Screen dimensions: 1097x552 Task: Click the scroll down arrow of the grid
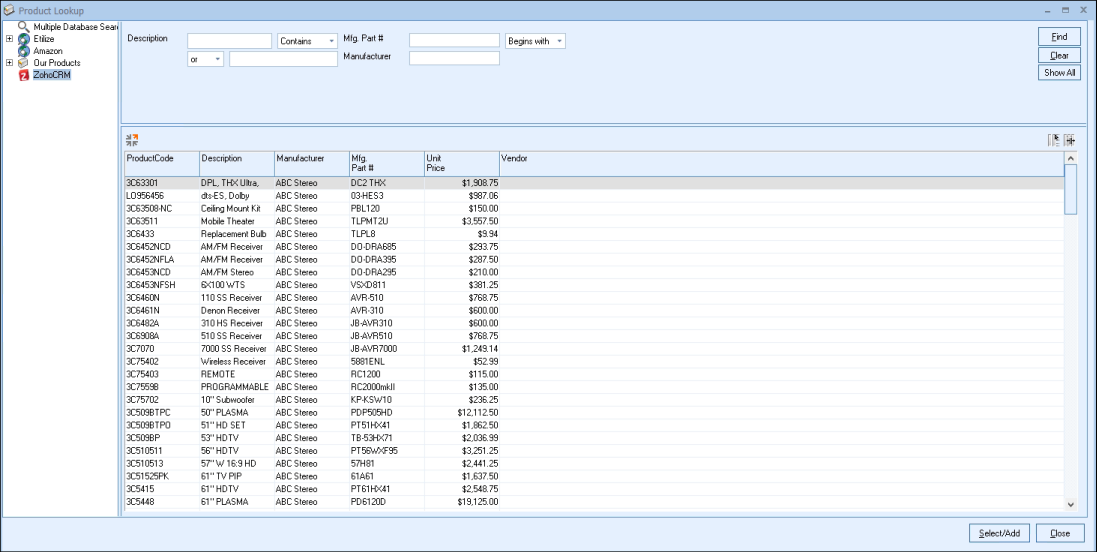(1071, 505)
